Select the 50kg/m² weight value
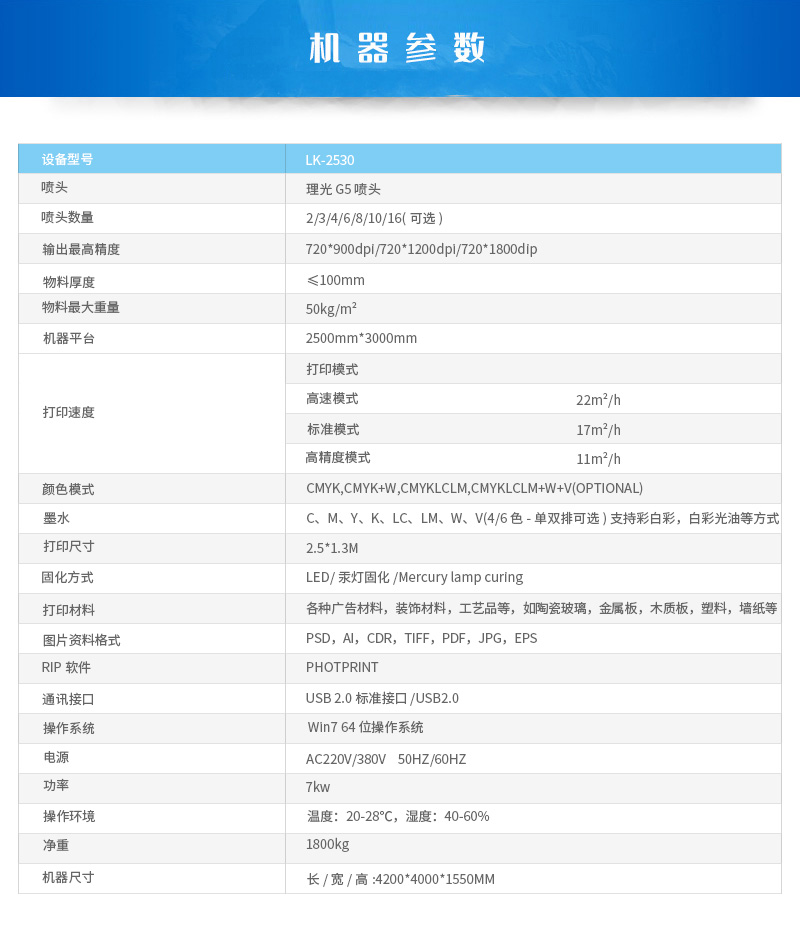Screen dimensions: 800x940 click(327, 308)
